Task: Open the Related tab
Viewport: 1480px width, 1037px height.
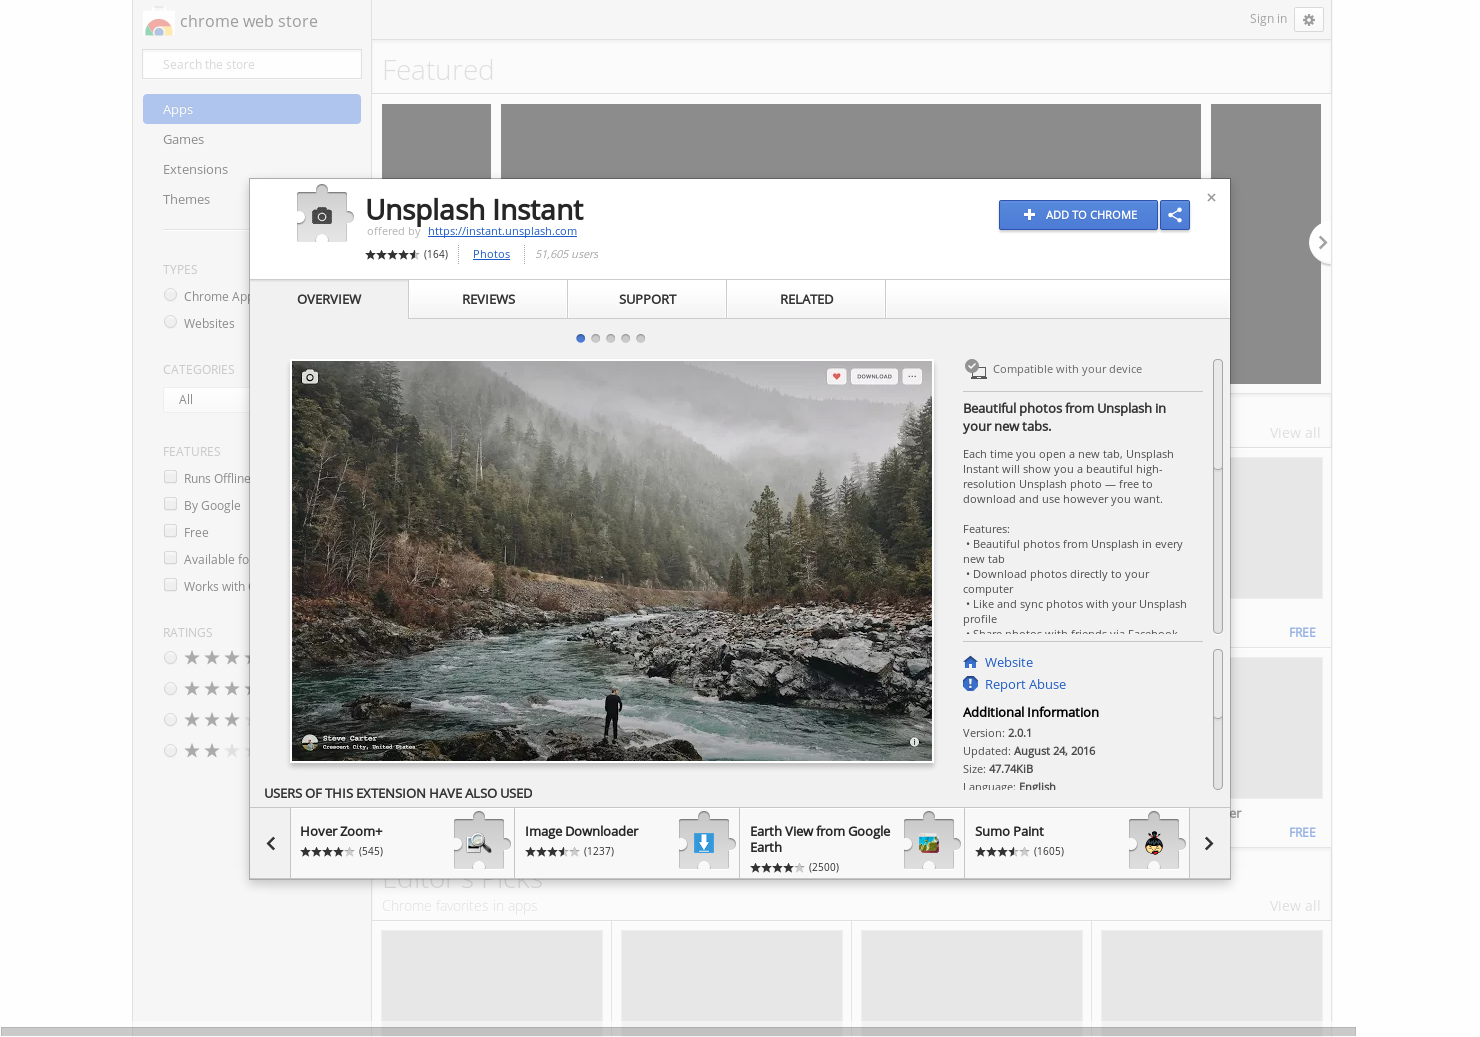Action: [x=806, y=299]
